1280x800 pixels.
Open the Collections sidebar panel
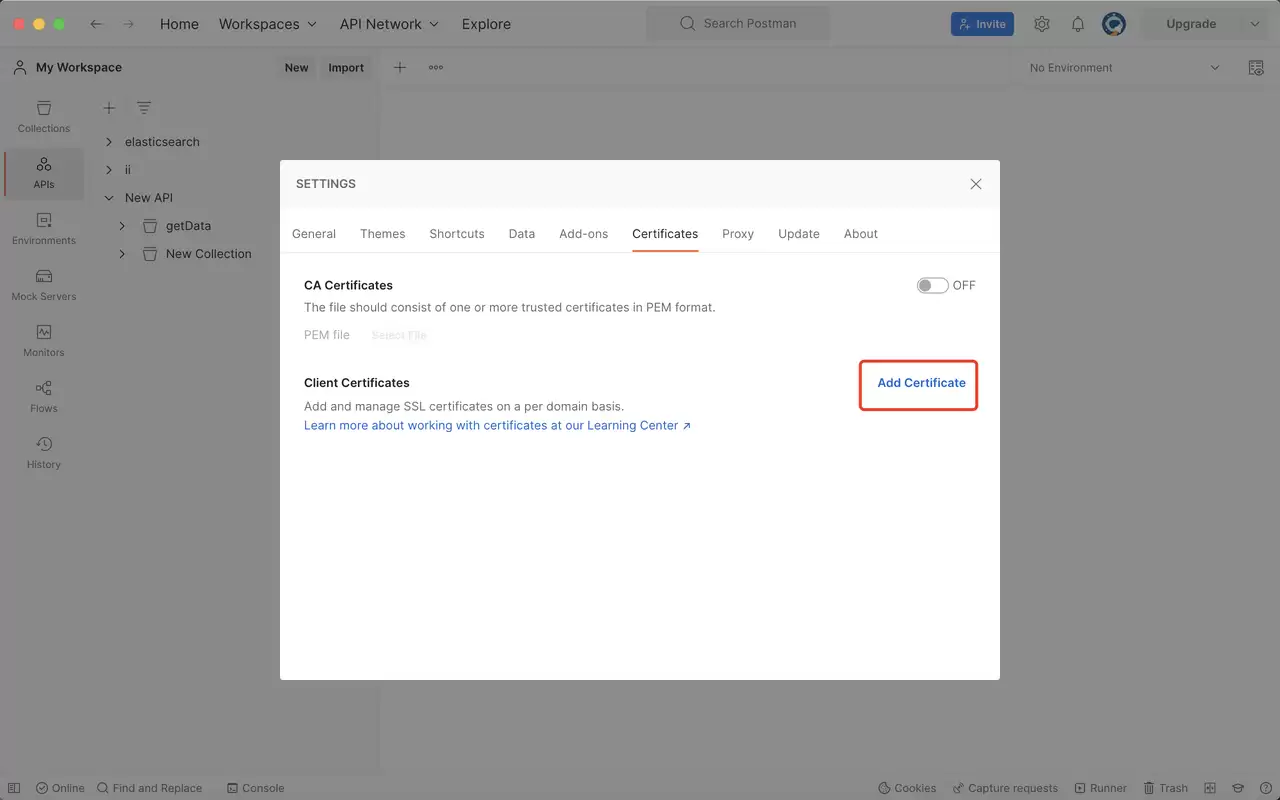click(44, 117)
